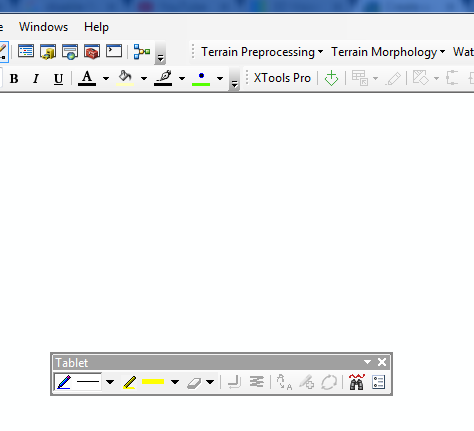
Task: Click the XTools shape conversion icon
Action: pos(421,78)
